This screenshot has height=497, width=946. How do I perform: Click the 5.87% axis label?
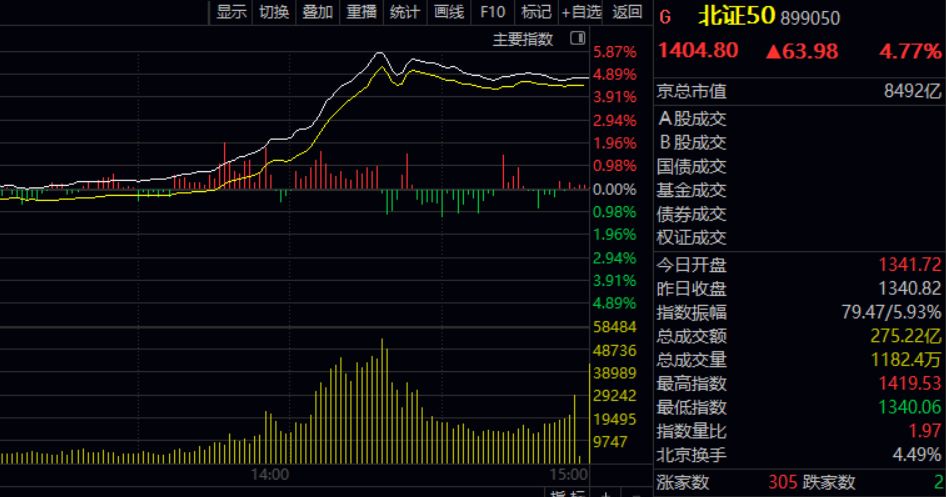[614, 52]
